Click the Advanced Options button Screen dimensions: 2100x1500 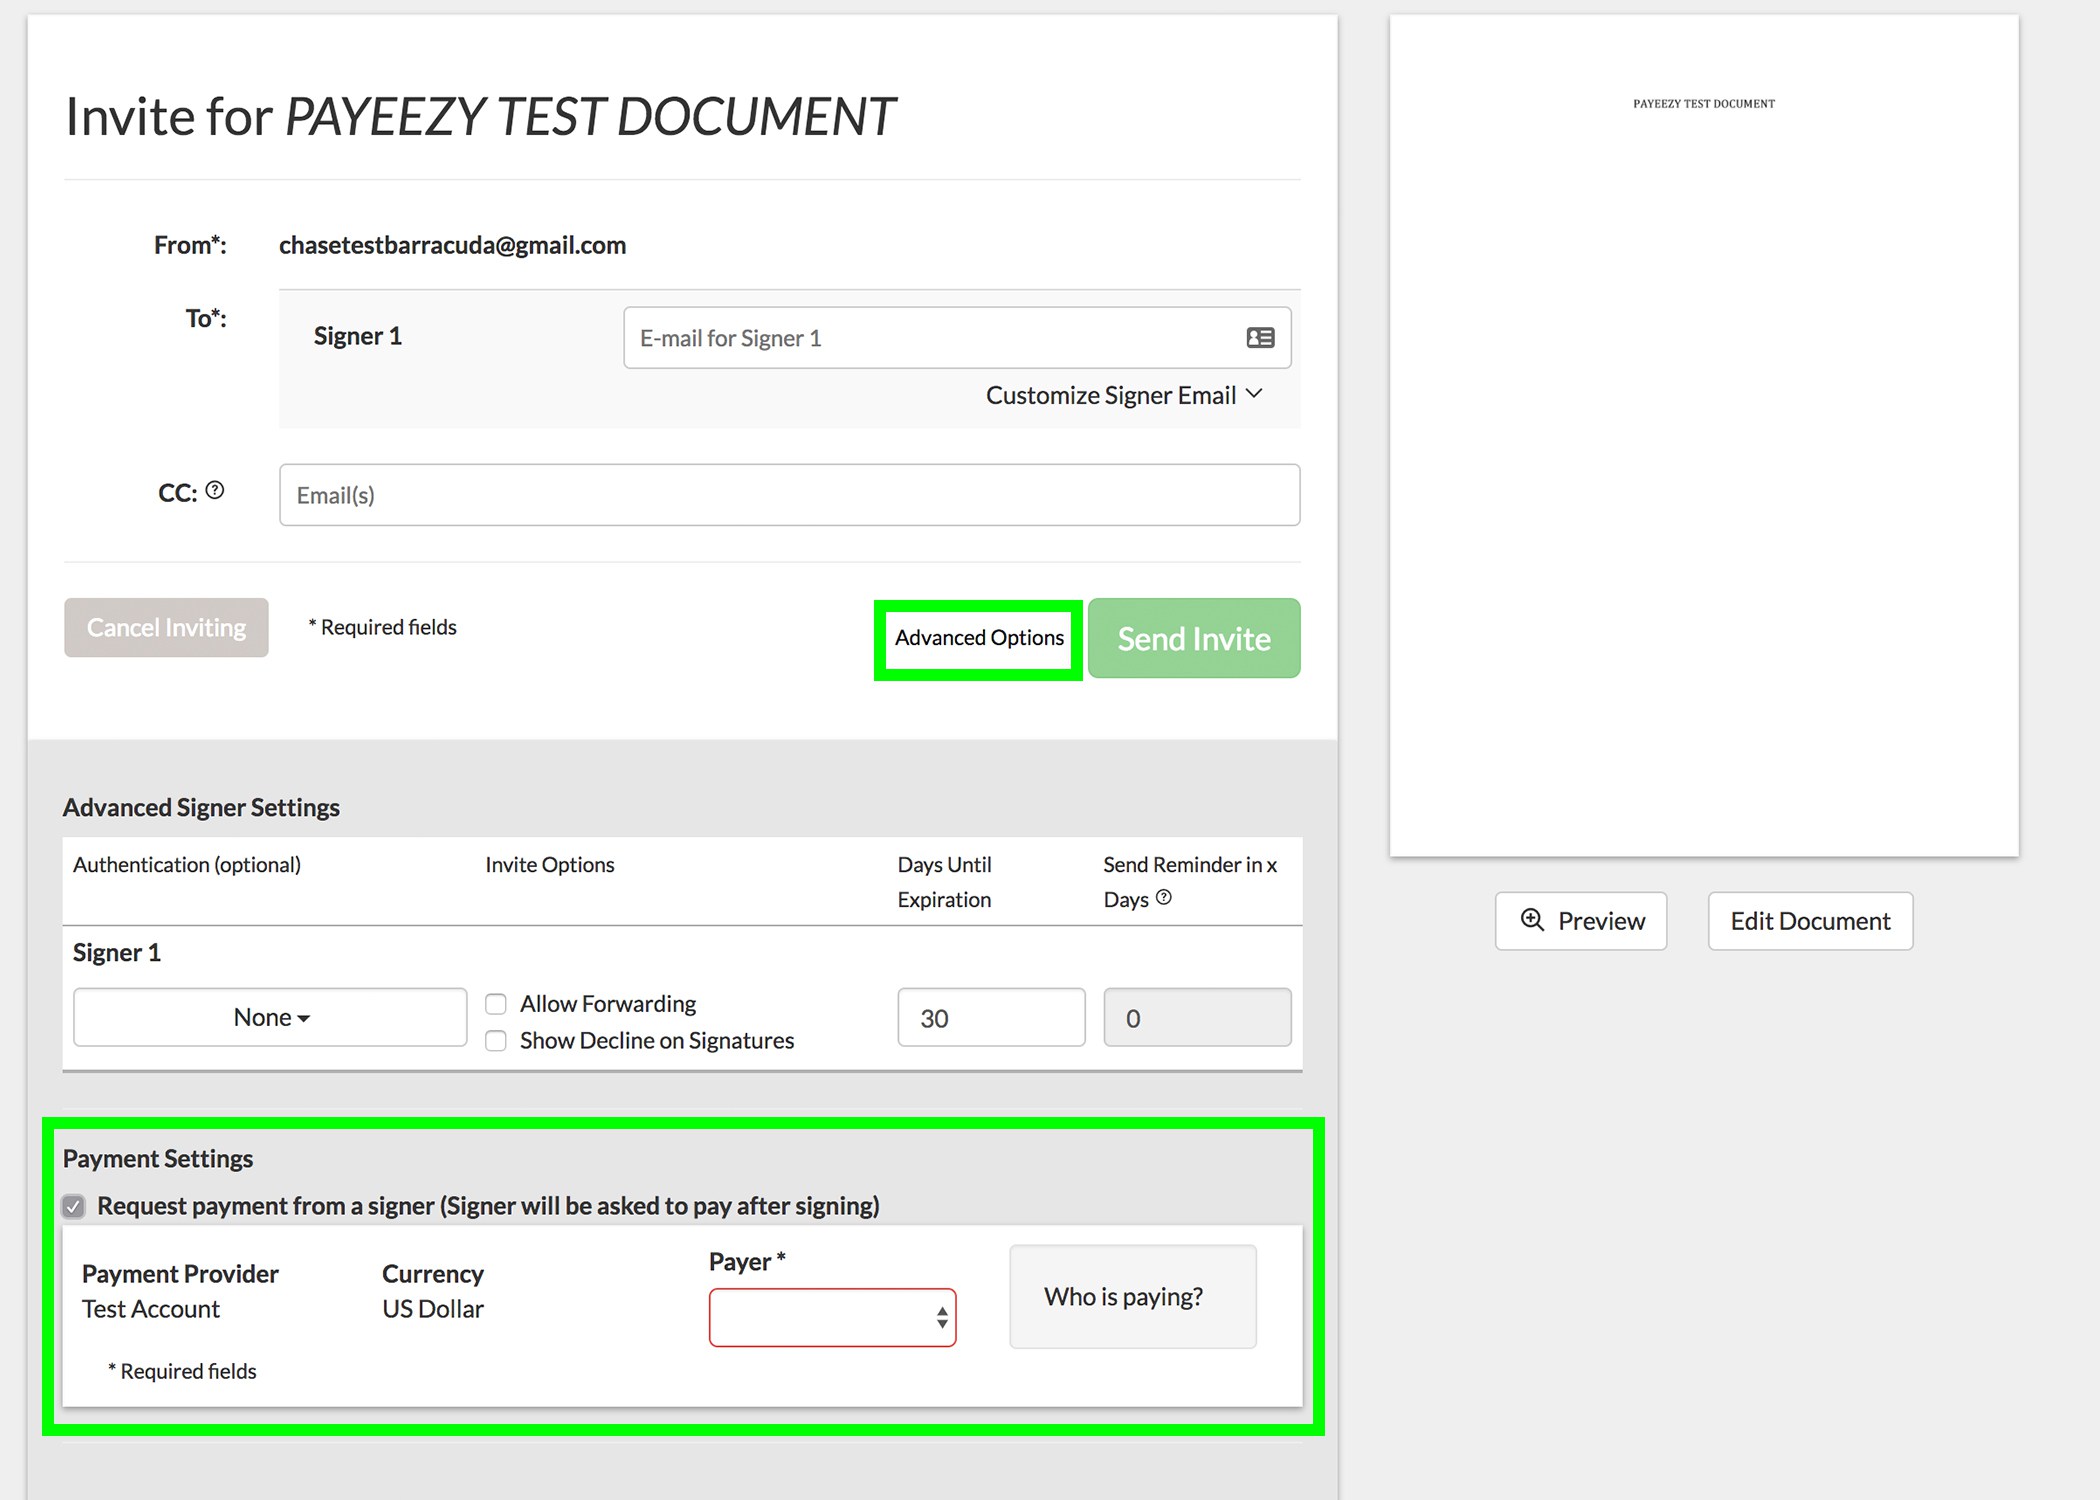coord(979,638)
